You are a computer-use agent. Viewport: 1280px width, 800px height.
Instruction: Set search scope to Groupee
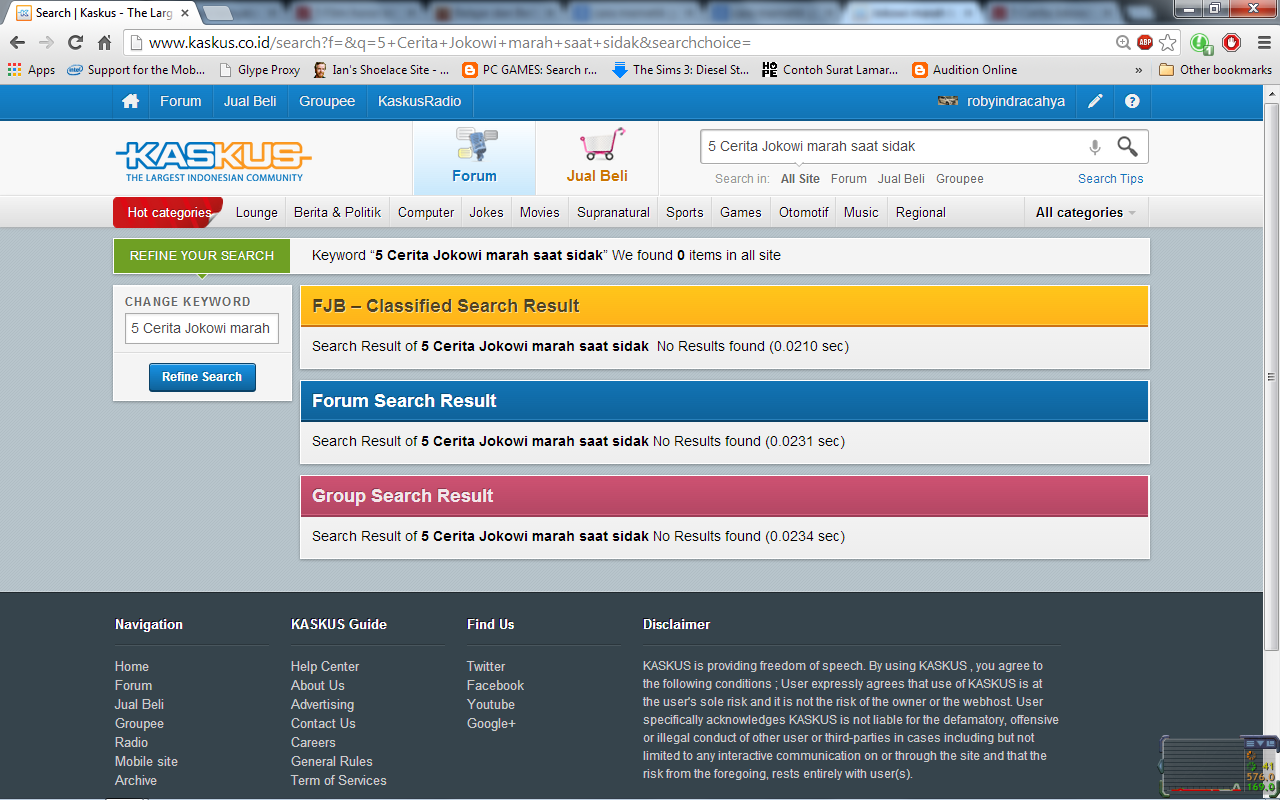point(960,179)
